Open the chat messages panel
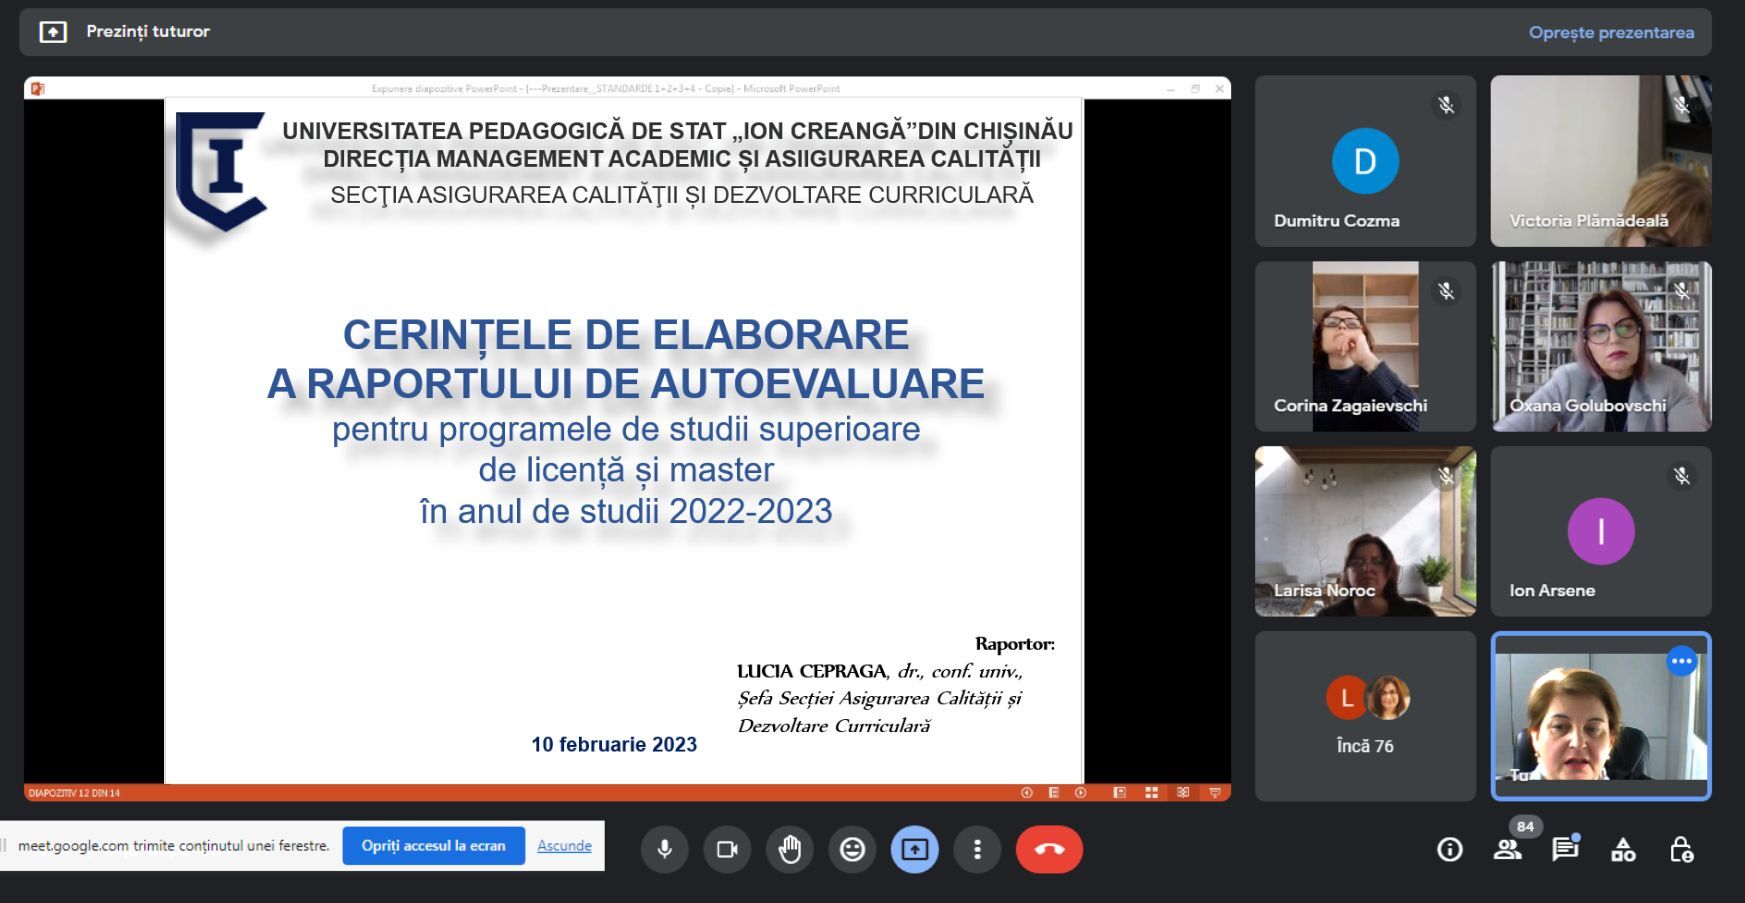The image size is (1745, 903). pyautogui.click(x=1565, y=850)
